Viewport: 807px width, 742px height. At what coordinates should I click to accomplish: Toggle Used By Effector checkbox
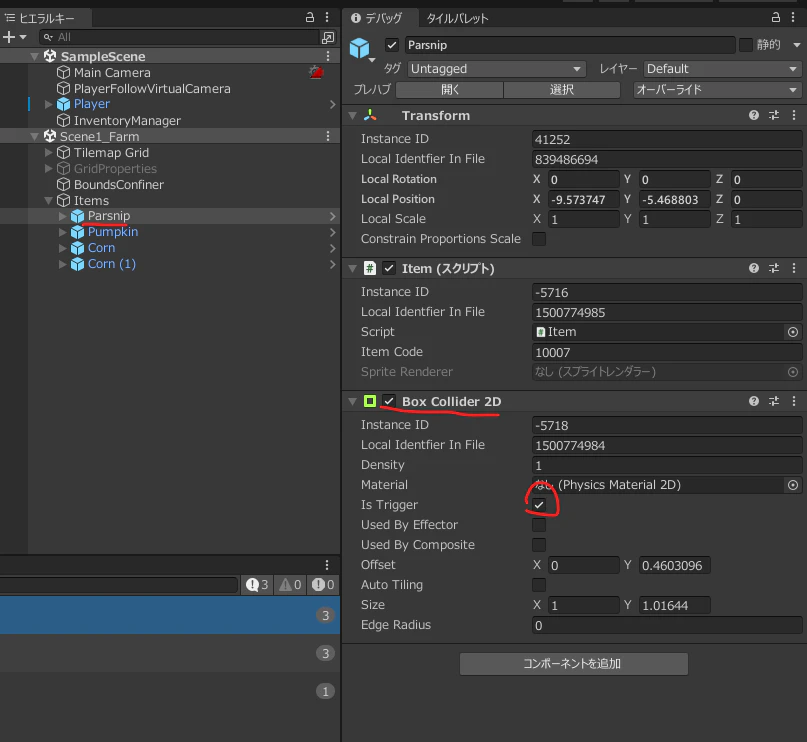point(539,525)
